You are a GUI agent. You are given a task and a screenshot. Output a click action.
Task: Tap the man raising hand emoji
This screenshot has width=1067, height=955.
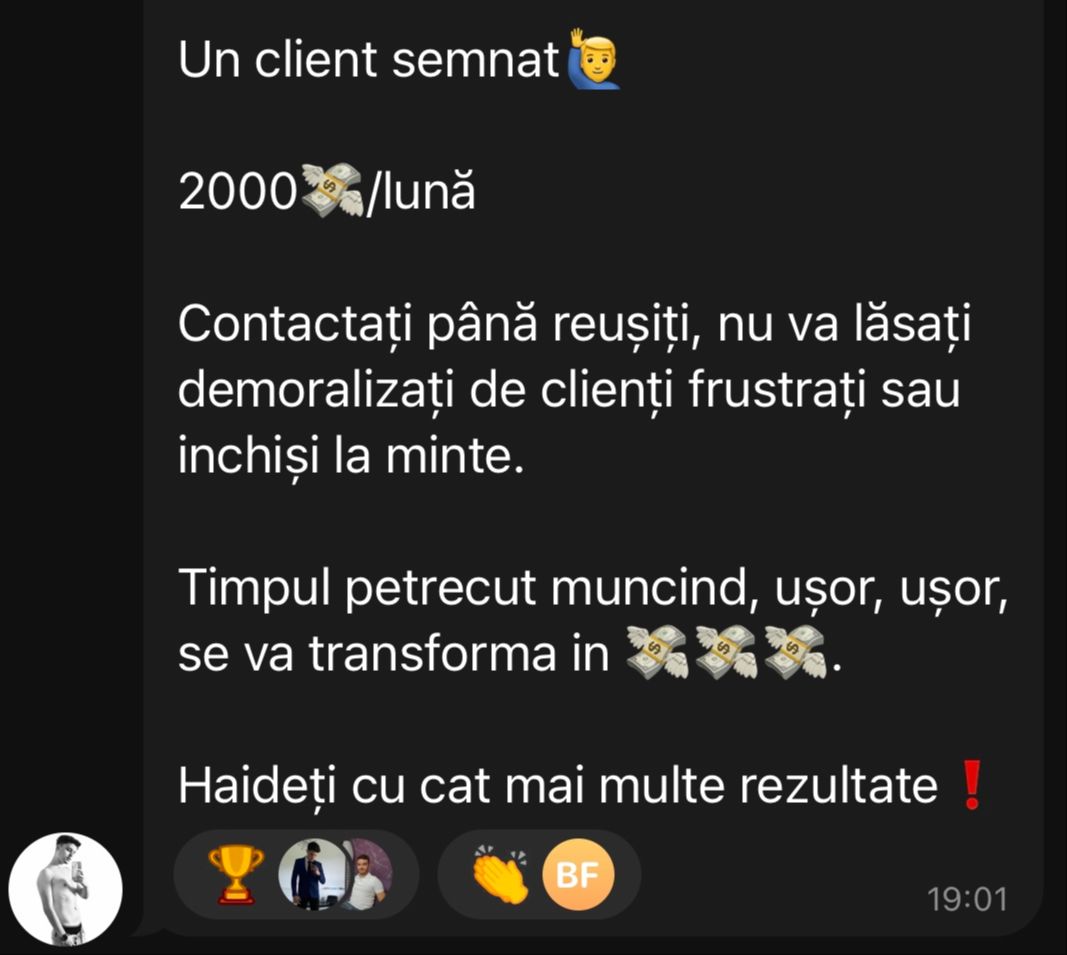pyautogui.click(x=589, y=59)
